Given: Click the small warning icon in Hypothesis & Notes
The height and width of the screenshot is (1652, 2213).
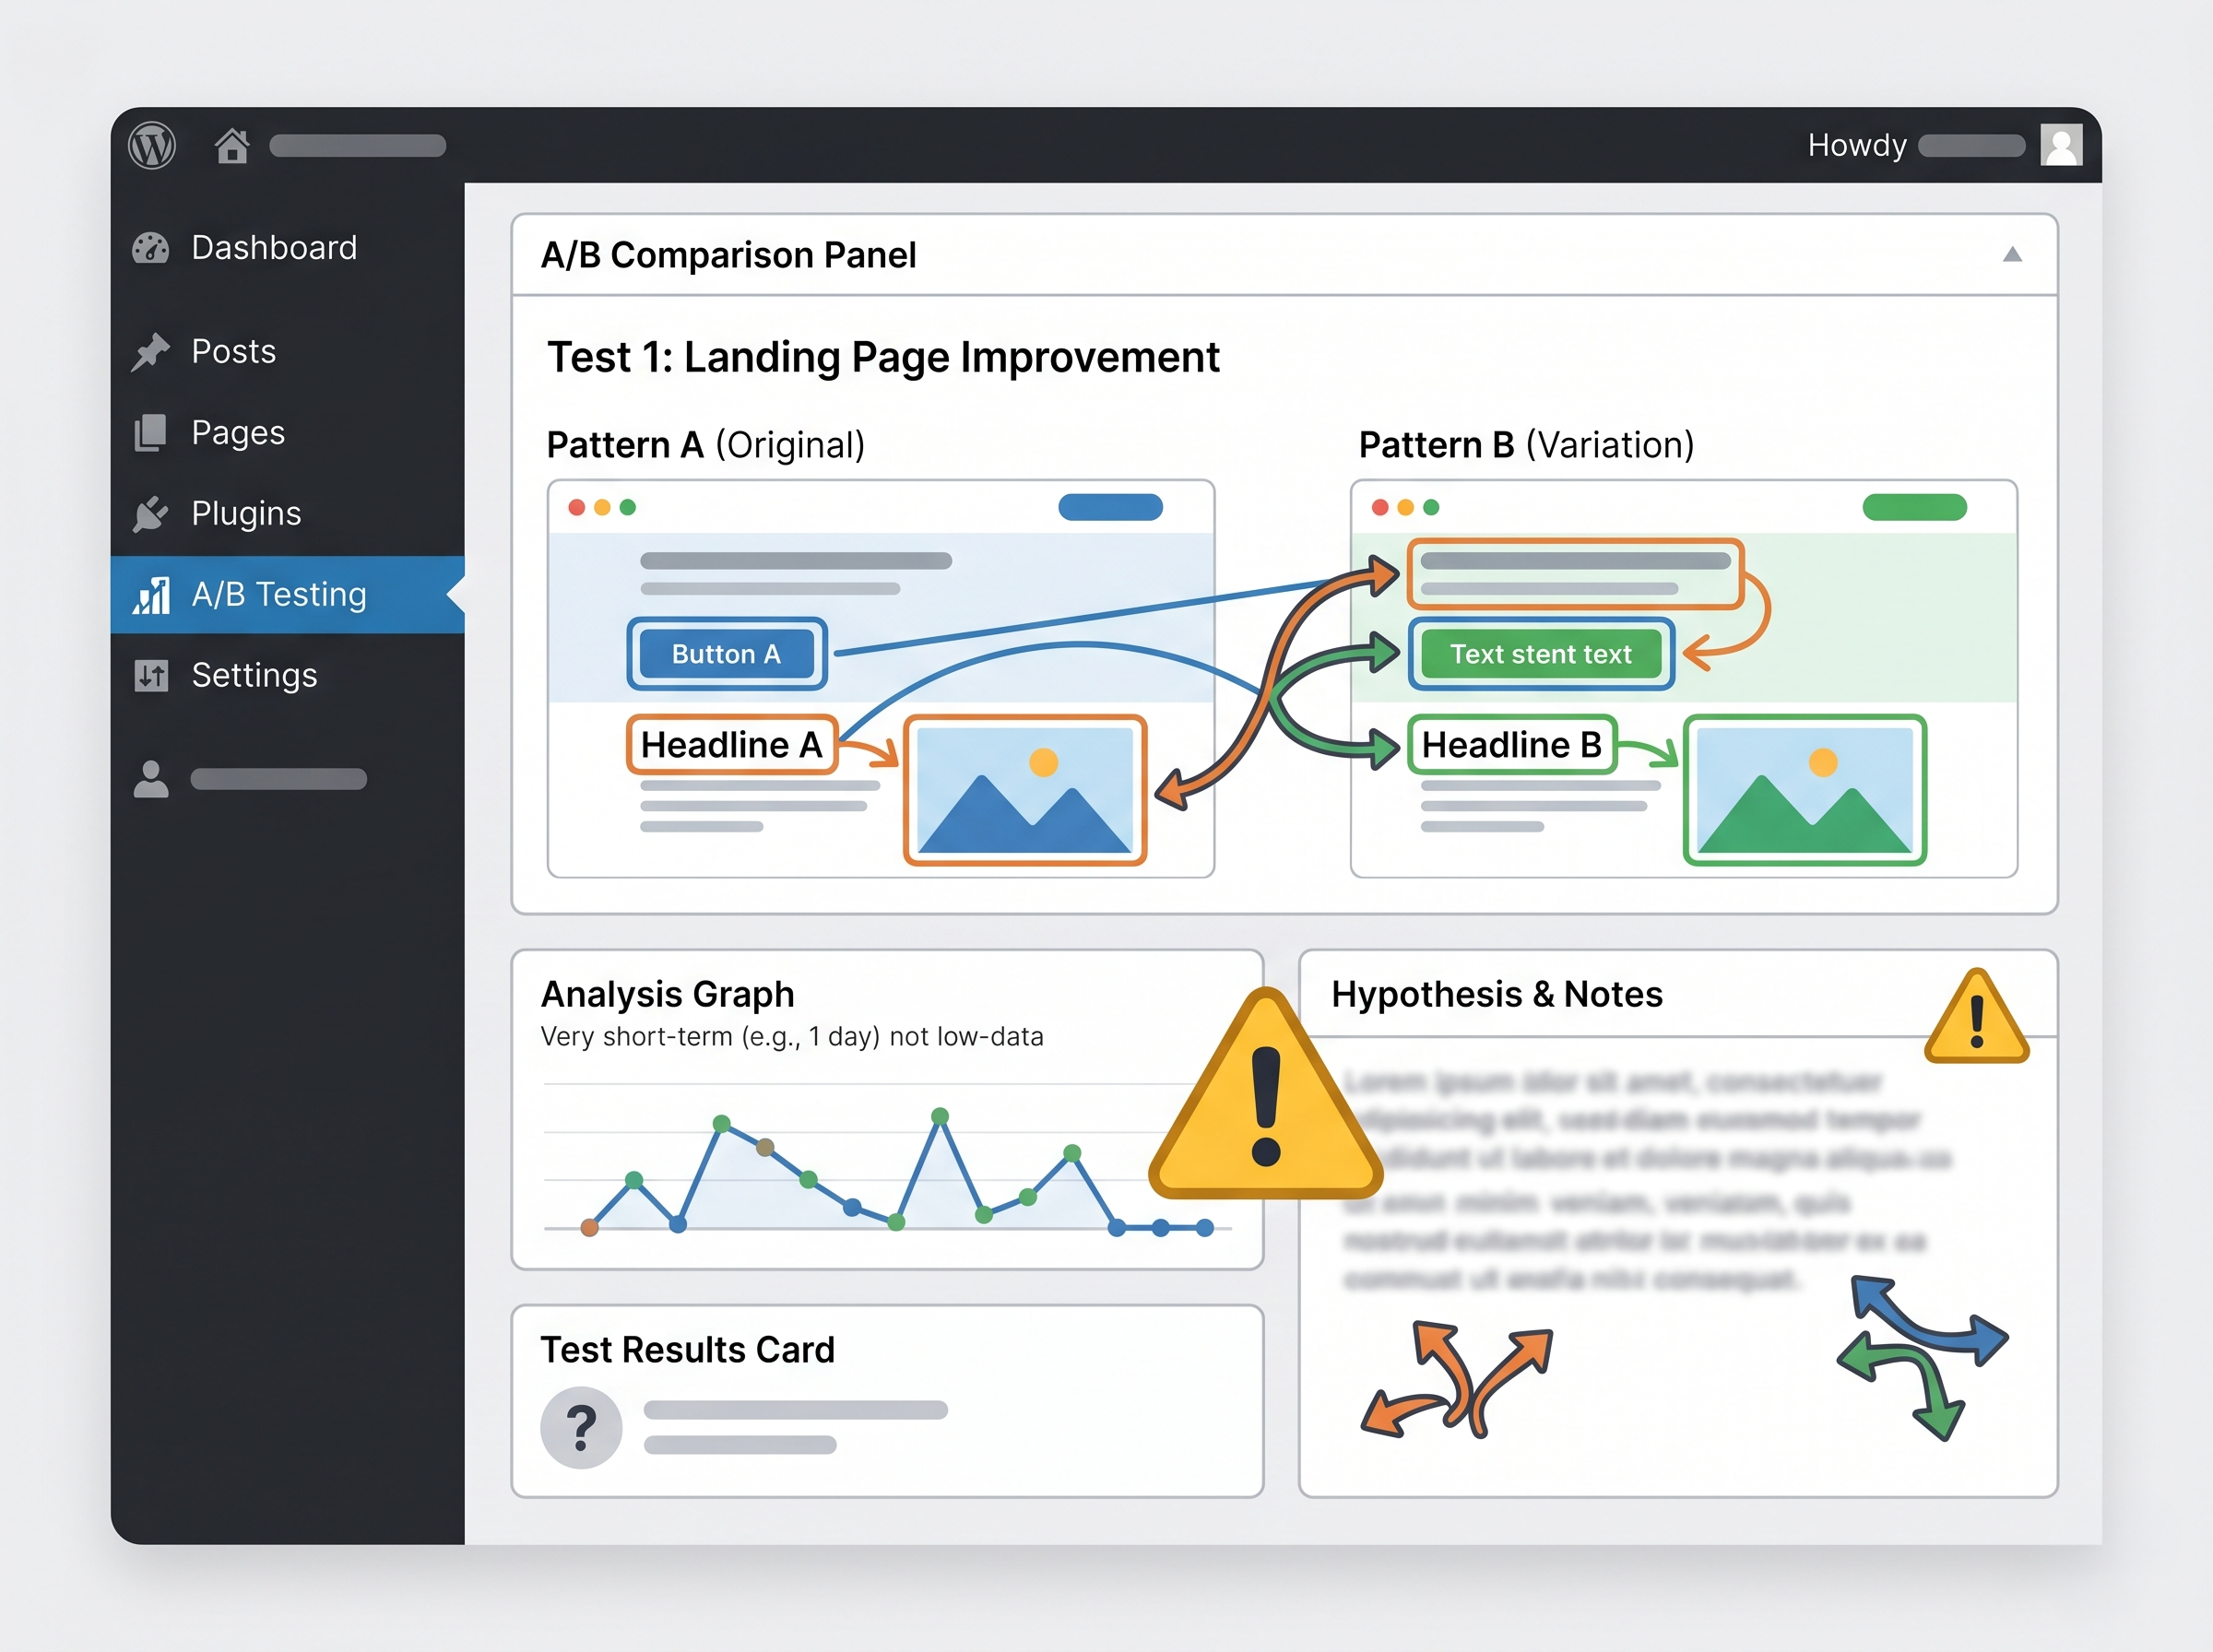Looking at the screenshot, I should click(1976, 1020).
